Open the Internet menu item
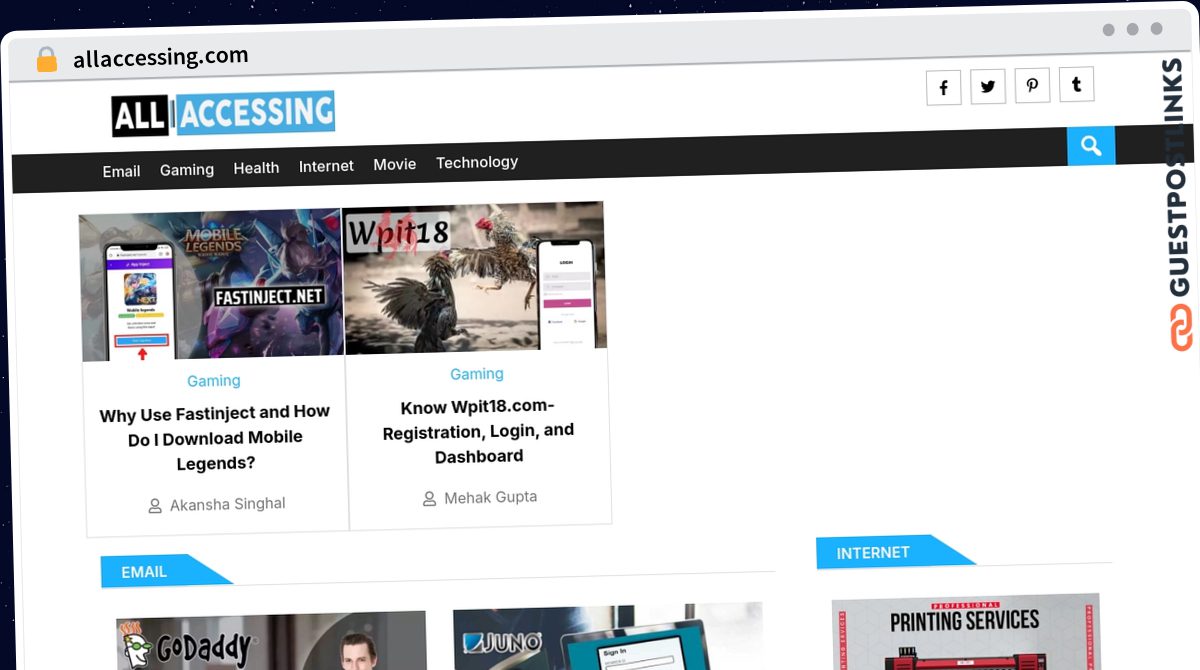 click(x=326, y=166)
